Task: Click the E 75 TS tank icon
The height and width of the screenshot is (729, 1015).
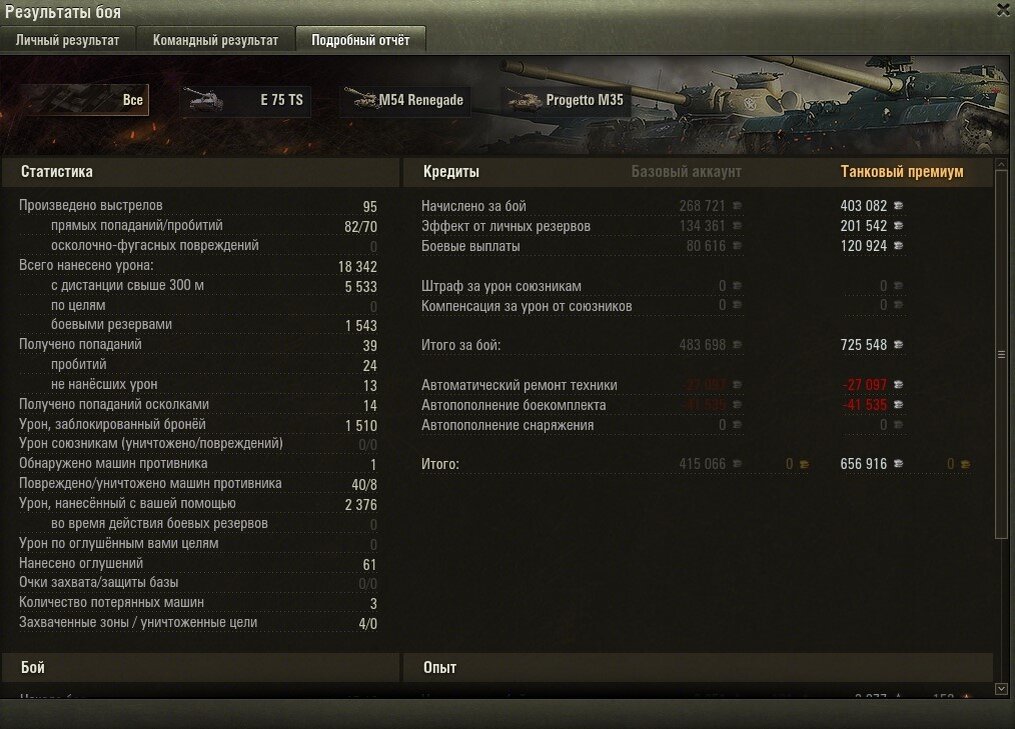Action: click(x=205, y=100)
